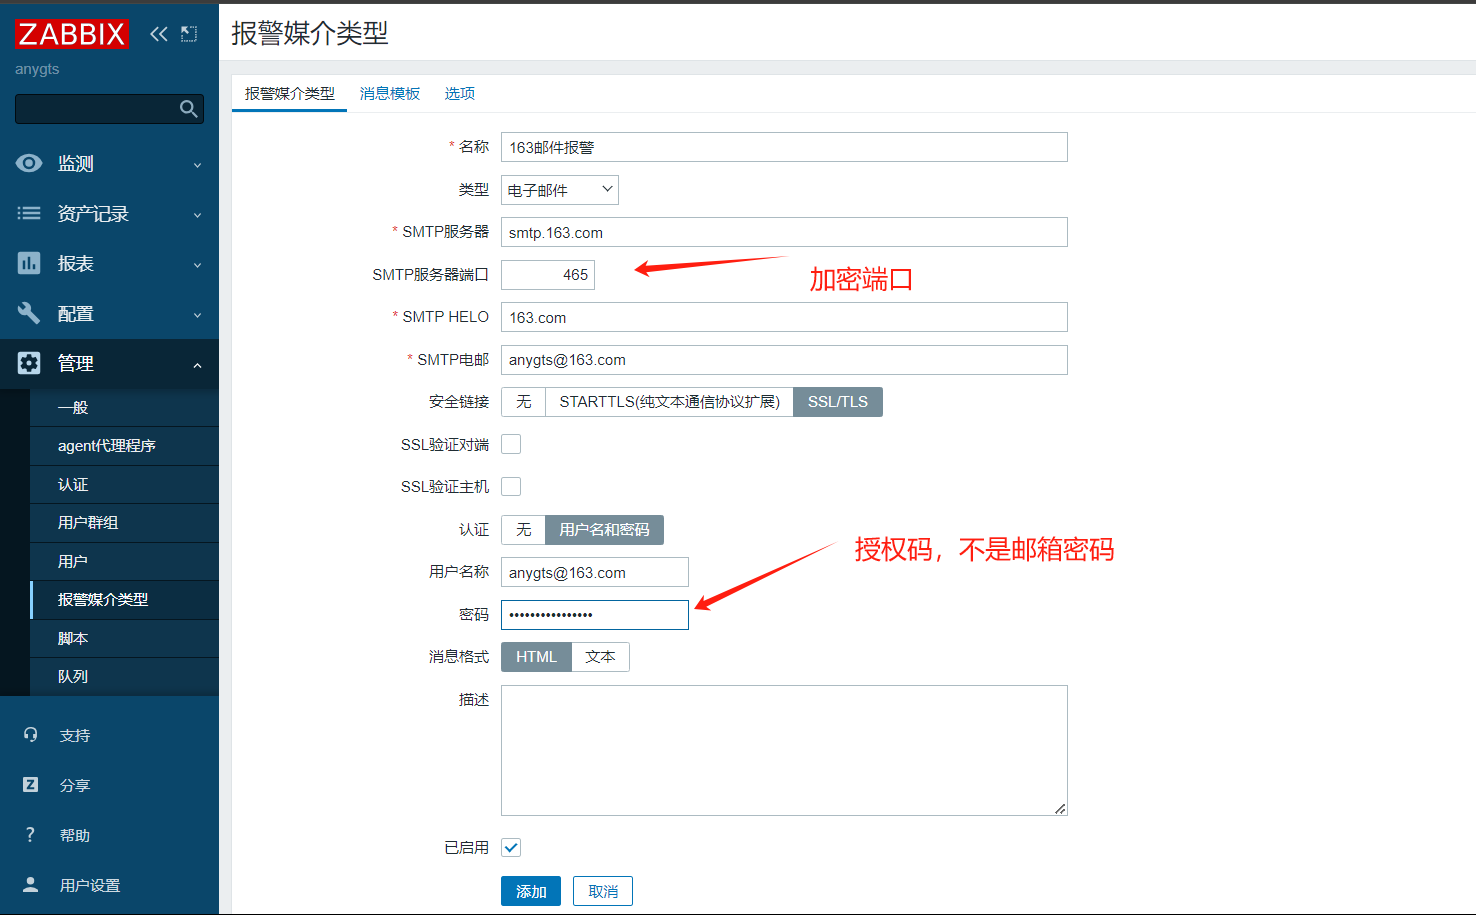
Task: Switch to the 消息模板 tab
Action: click(x=390, y=93)
